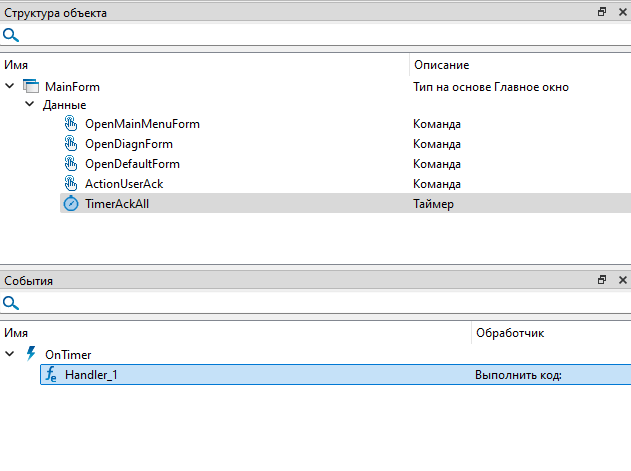Collapse the MainForm tree node
This screenshot has width=631, height=471.
coord(10,87)
